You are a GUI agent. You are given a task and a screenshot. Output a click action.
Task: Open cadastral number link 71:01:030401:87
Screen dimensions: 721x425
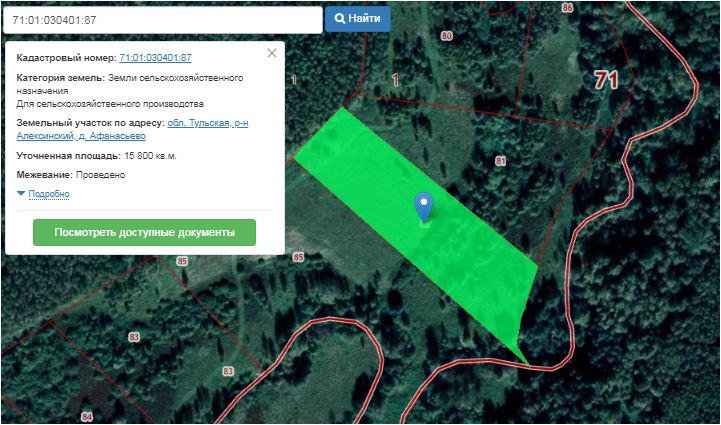(155, 58)
